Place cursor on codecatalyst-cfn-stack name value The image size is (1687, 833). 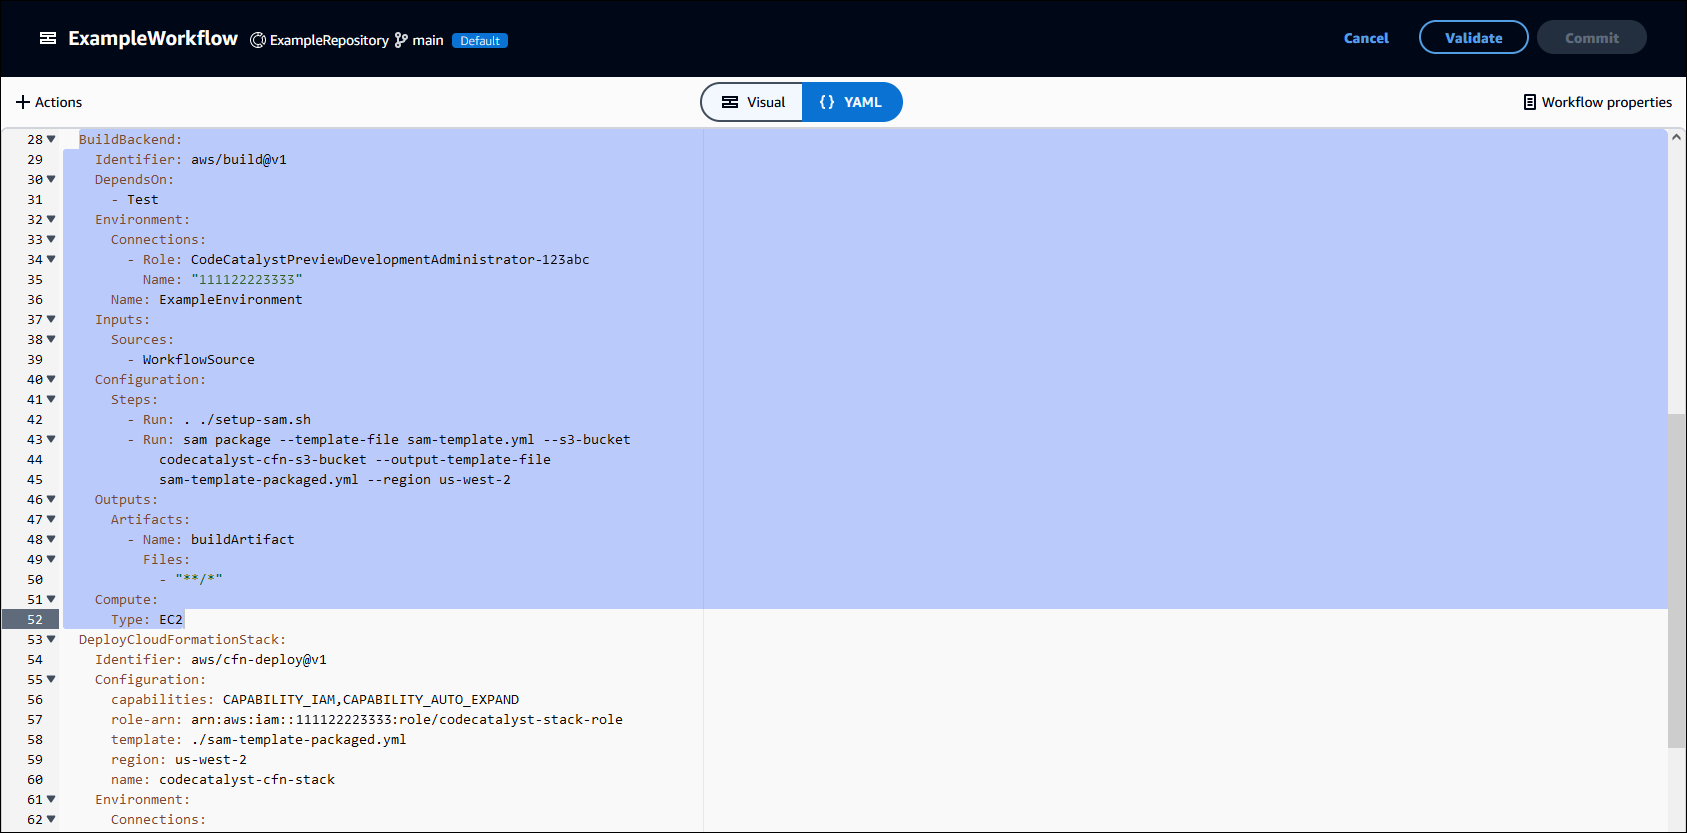tap(246, 780)
